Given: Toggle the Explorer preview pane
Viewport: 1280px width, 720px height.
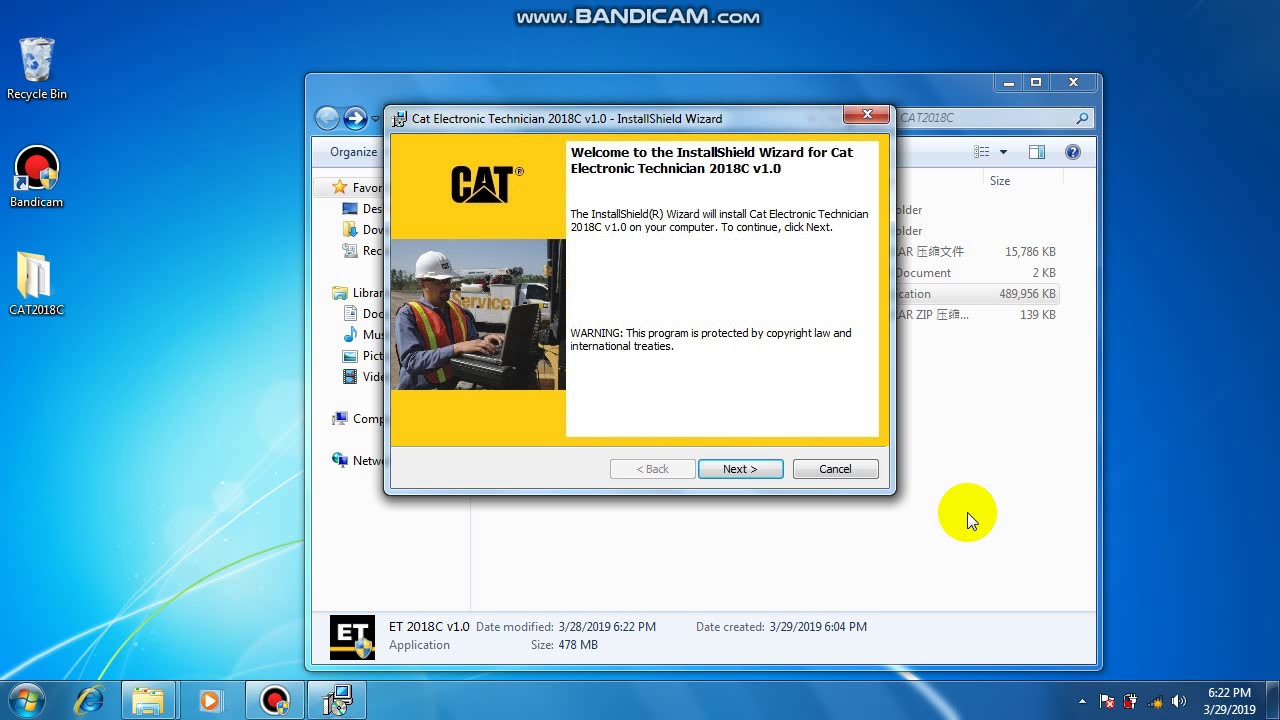Looking at the screenshot, I should click(x=1037, y=152).
